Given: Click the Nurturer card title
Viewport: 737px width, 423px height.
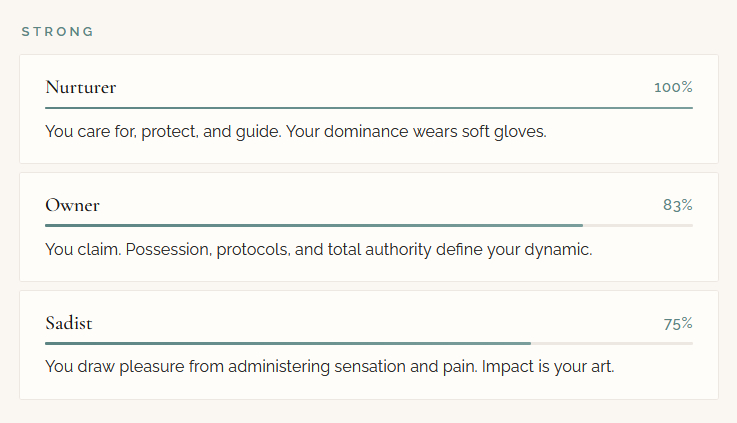Looking at the screenshot, I should pyautogui.click(x=81, y=87).
